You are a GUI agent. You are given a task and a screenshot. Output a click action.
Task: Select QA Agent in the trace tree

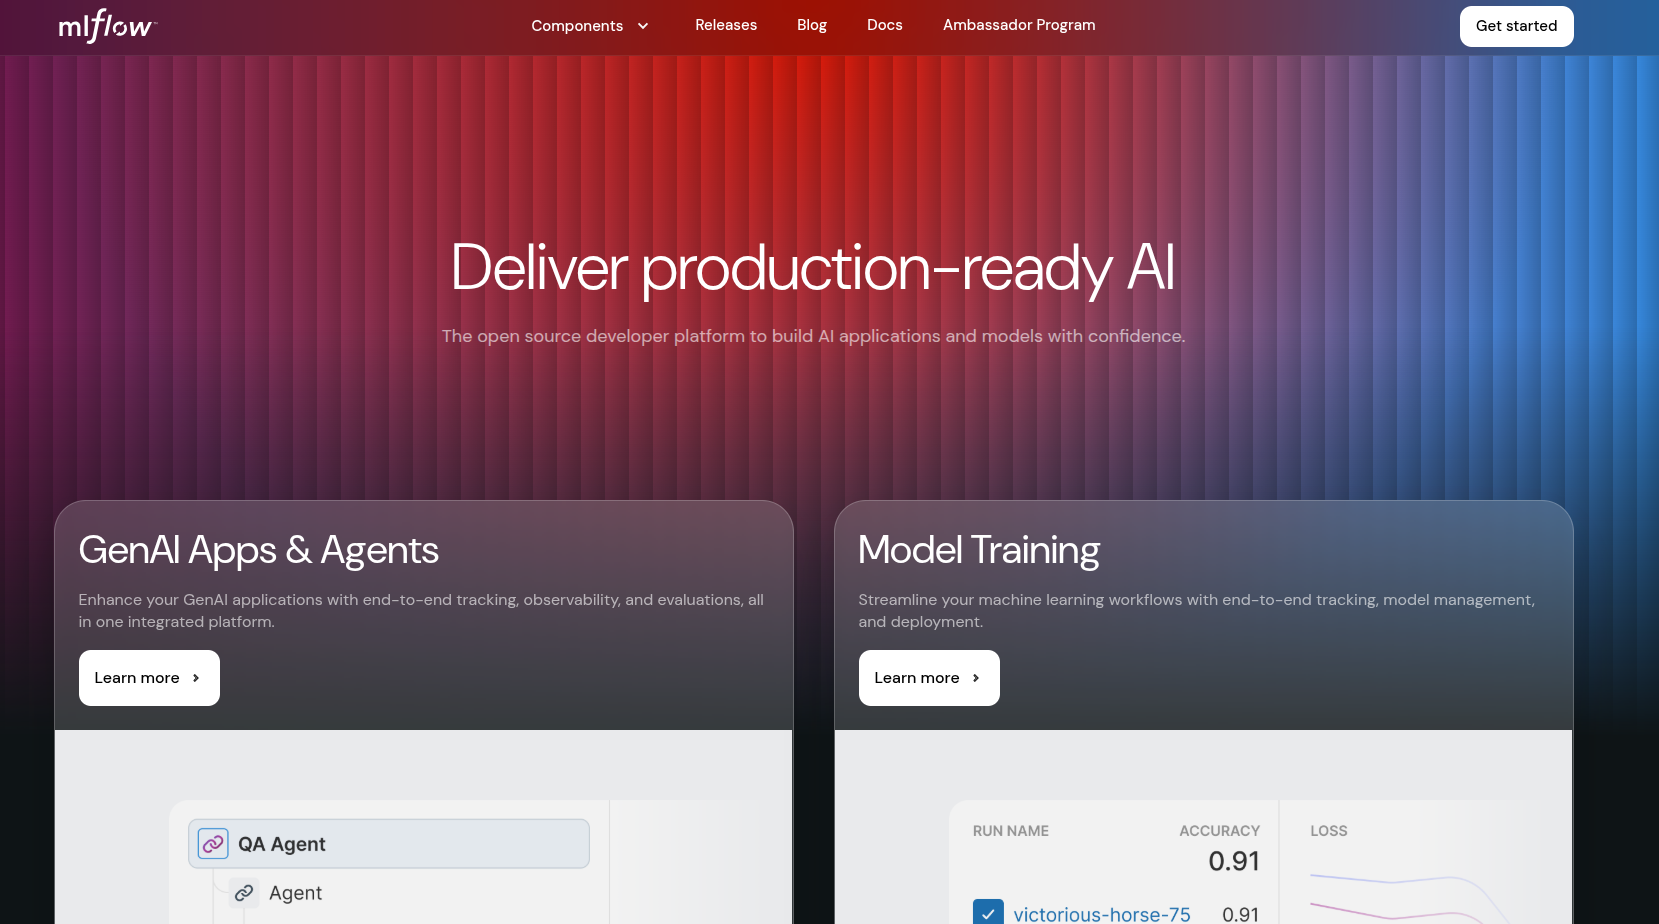[x=388, y=843]
